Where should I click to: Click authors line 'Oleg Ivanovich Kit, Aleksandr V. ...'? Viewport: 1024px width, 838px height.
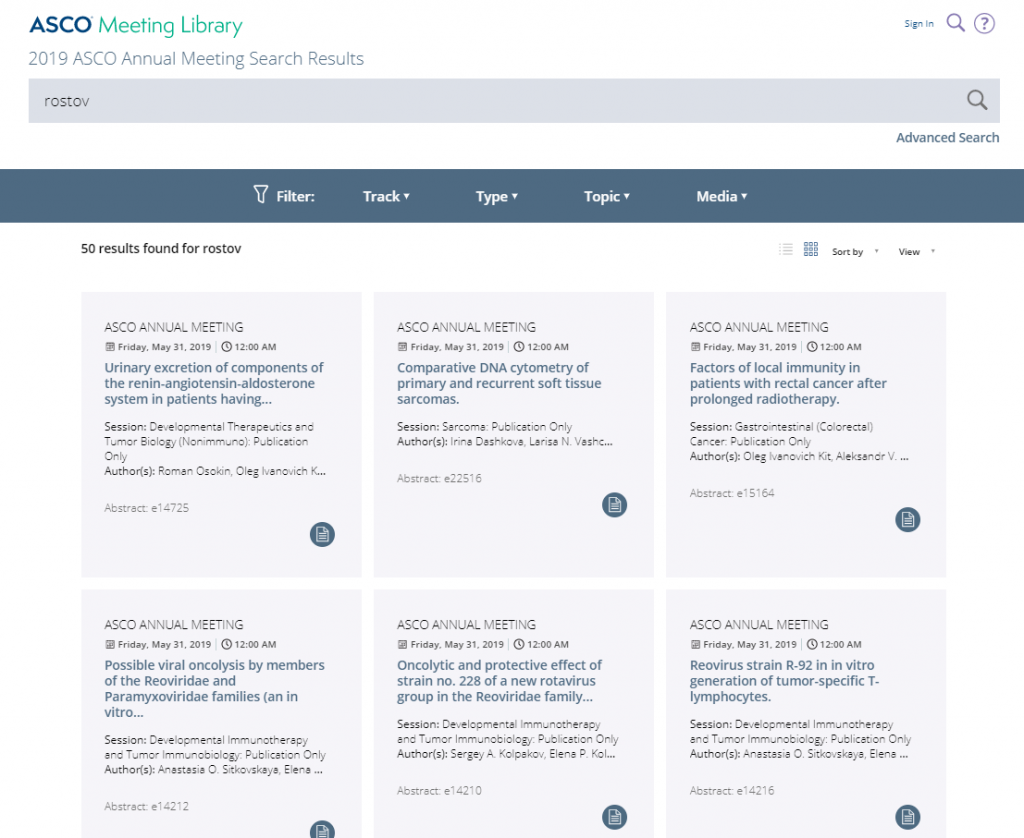click(799, 456)
